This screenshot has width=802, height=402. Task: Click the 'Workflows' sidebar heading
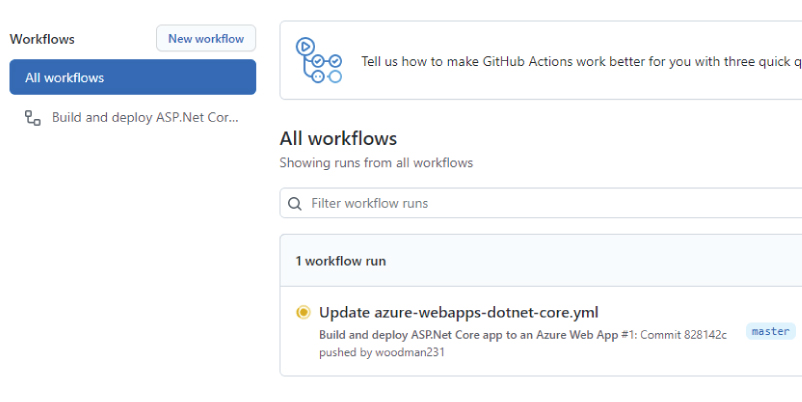(42, 39)
